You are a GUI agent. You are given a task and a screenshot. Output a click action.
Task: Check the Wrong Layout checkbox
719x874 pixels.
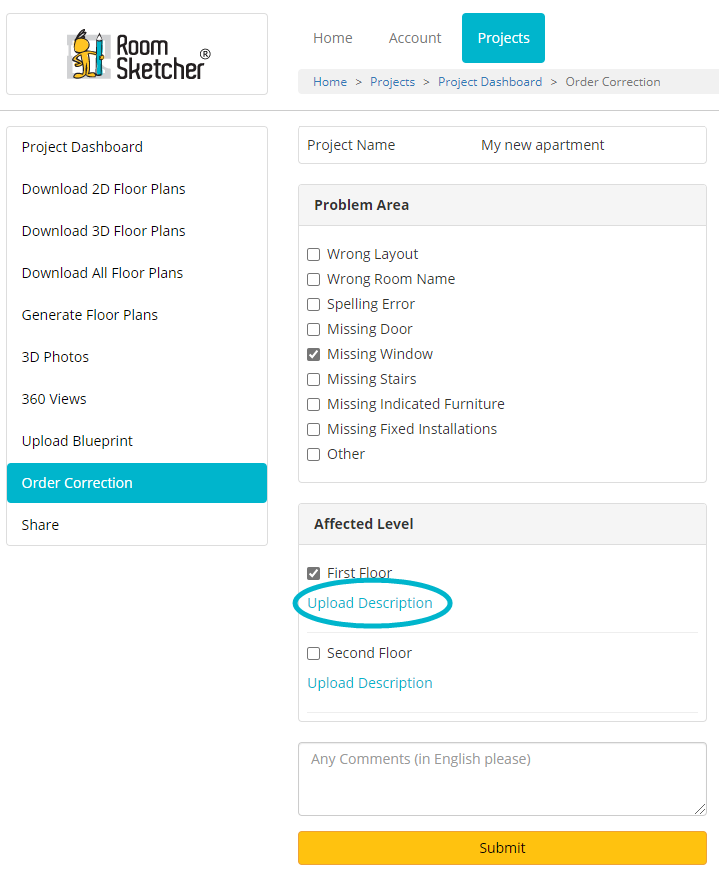tap(314, 254)
